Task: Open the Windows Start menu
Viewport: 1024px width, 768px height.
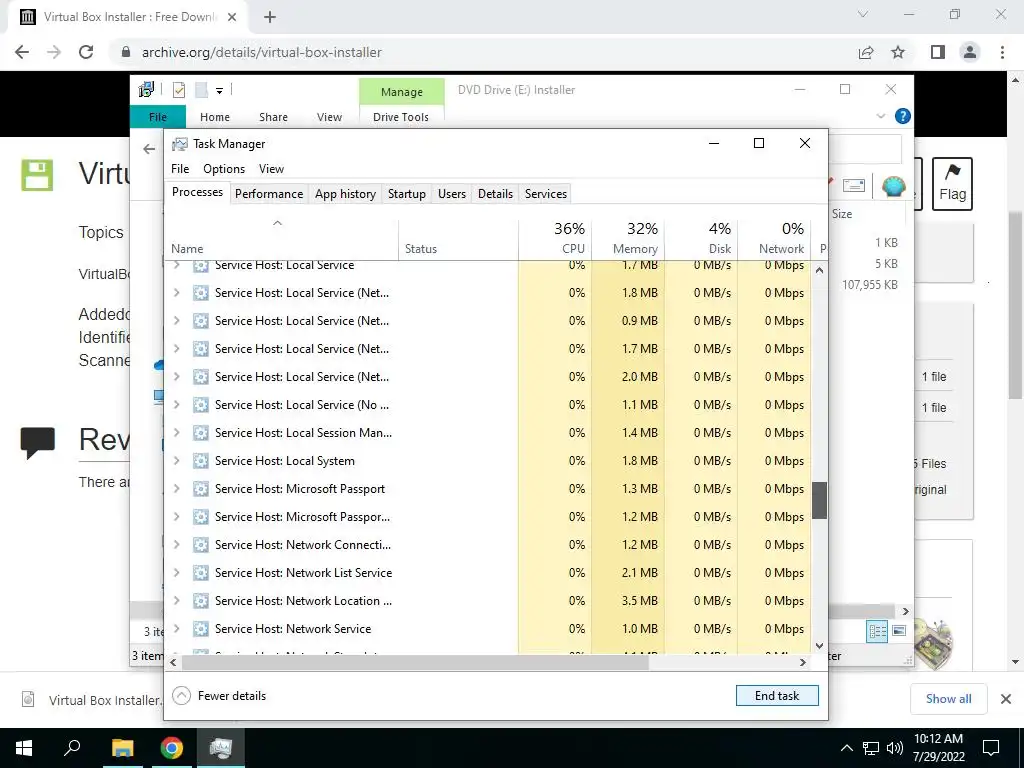Action: tap(24, 748)
